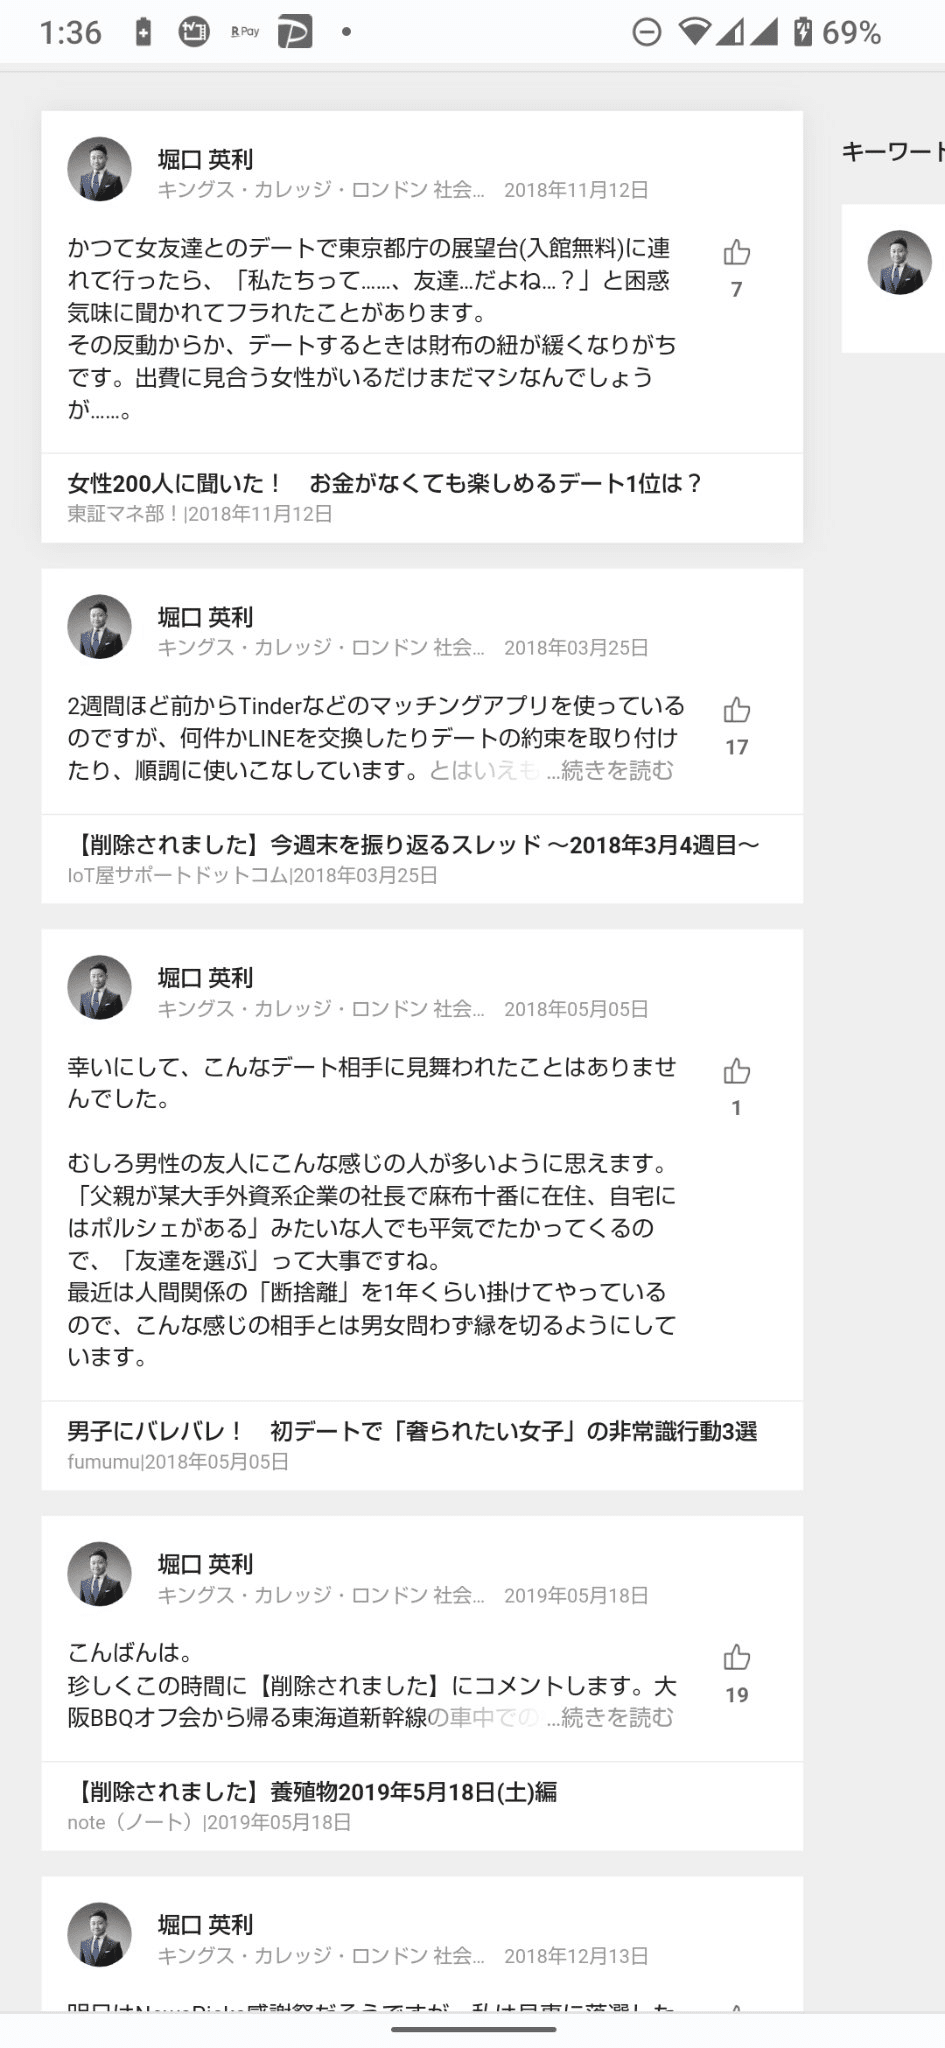Tap the PayPay icon in the status bar
Viewport: 945px width, 2048px height.
pyautogui.click(x=293, y=33)
